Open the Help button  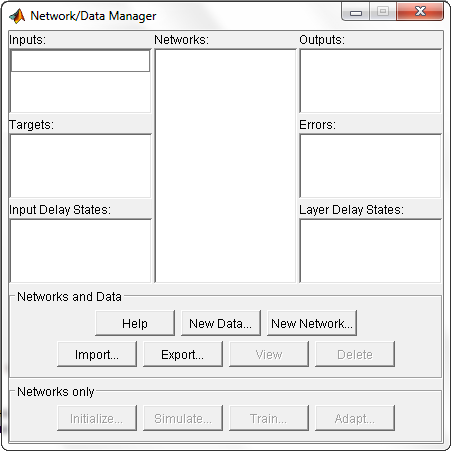(135, 323)
